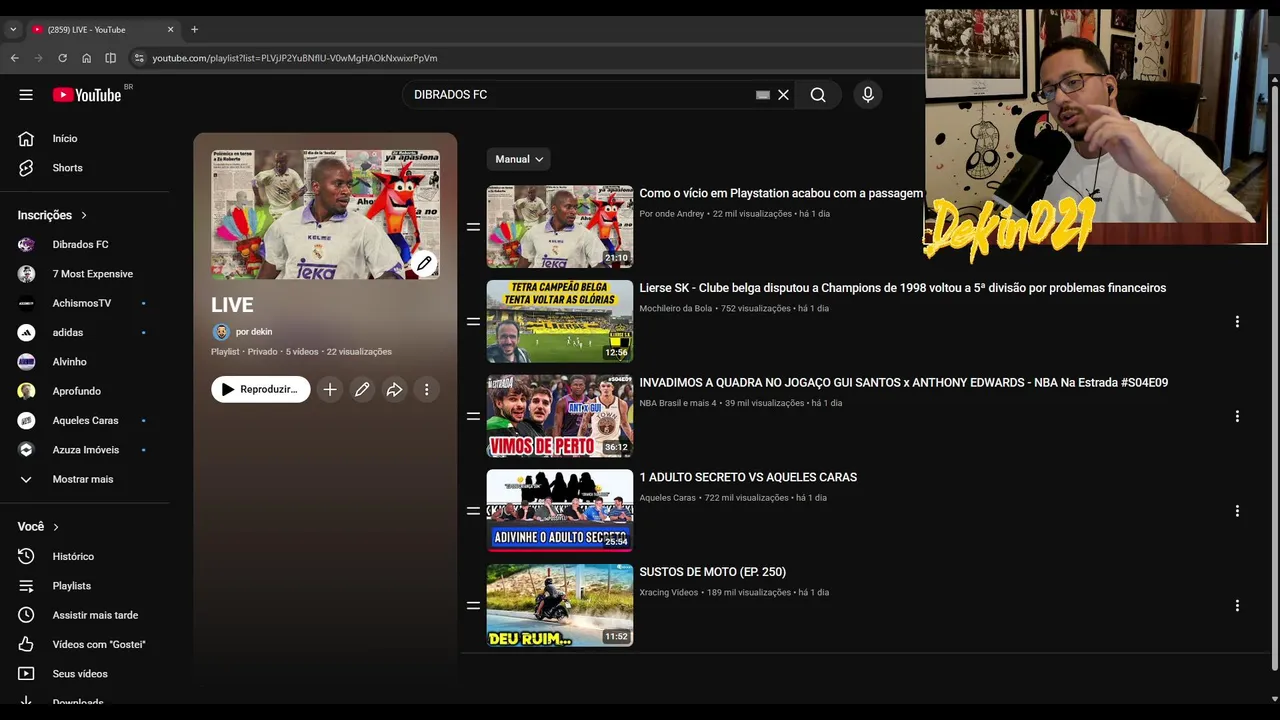
Task: Play the Lierse SK video thumbnail
Action: (x=560, y=321)
